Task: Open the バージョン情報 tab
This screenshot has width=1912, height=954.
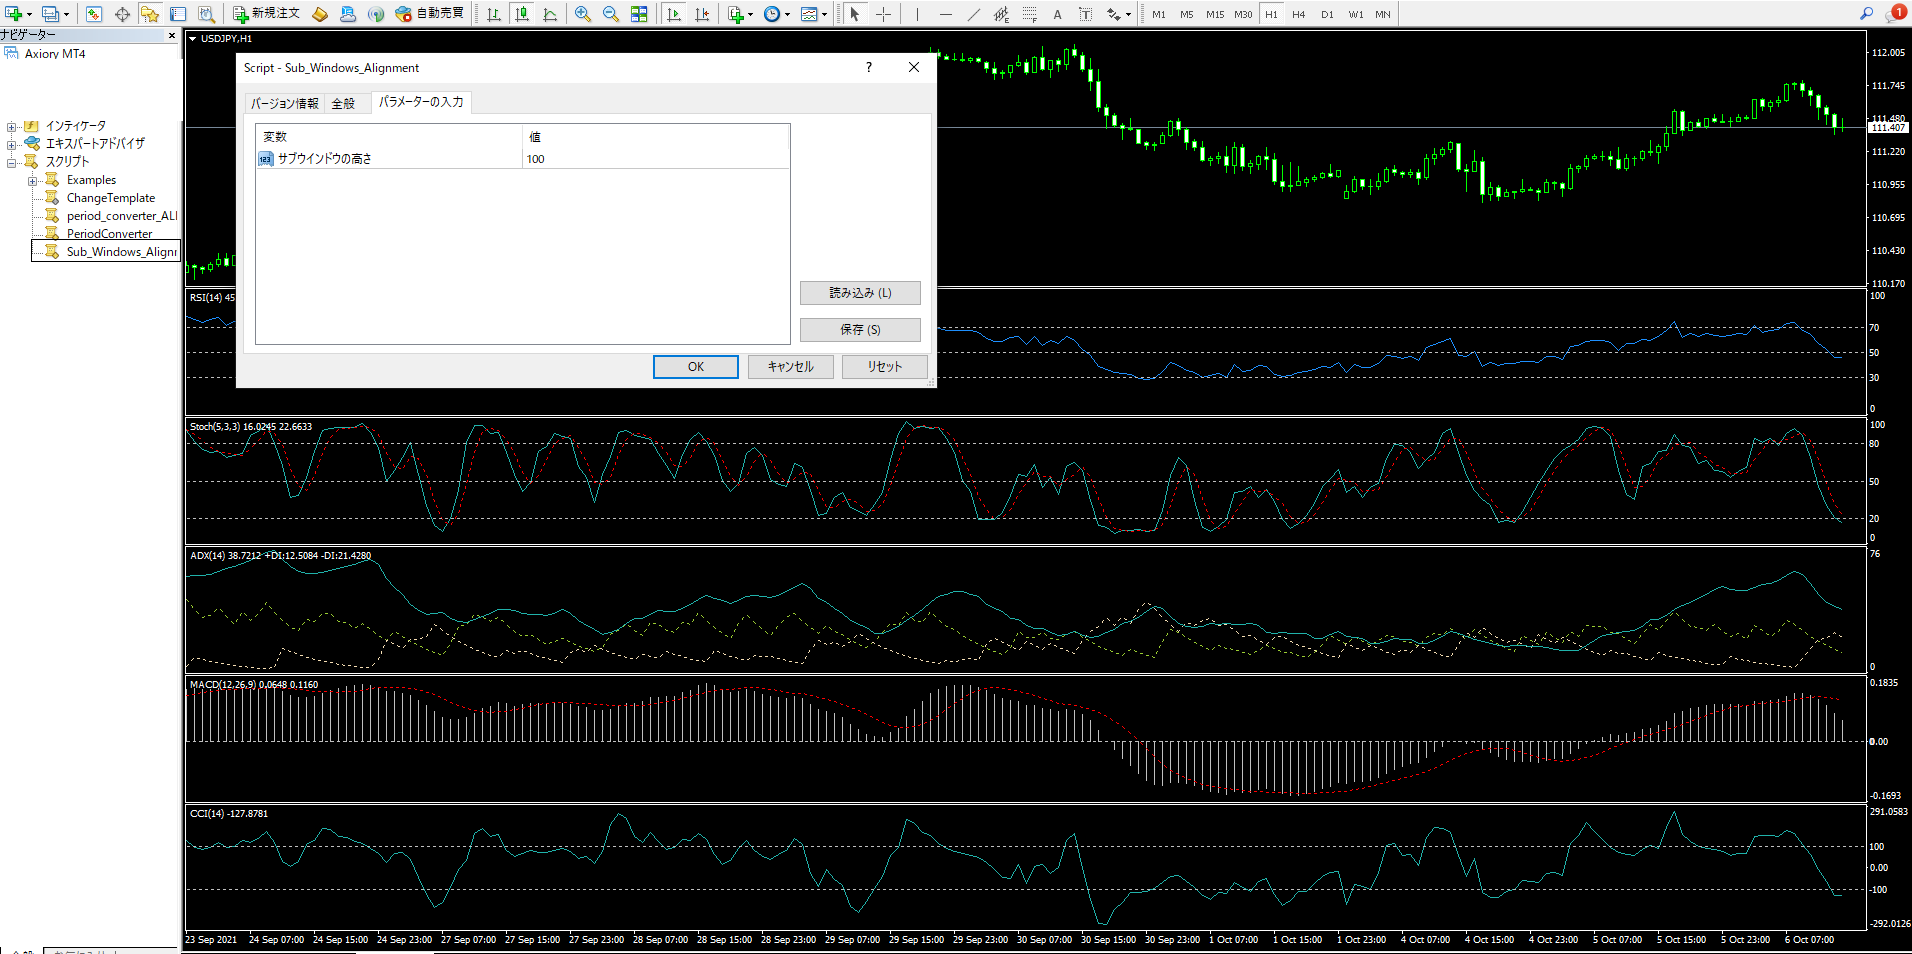Action: tap(284, 104)
